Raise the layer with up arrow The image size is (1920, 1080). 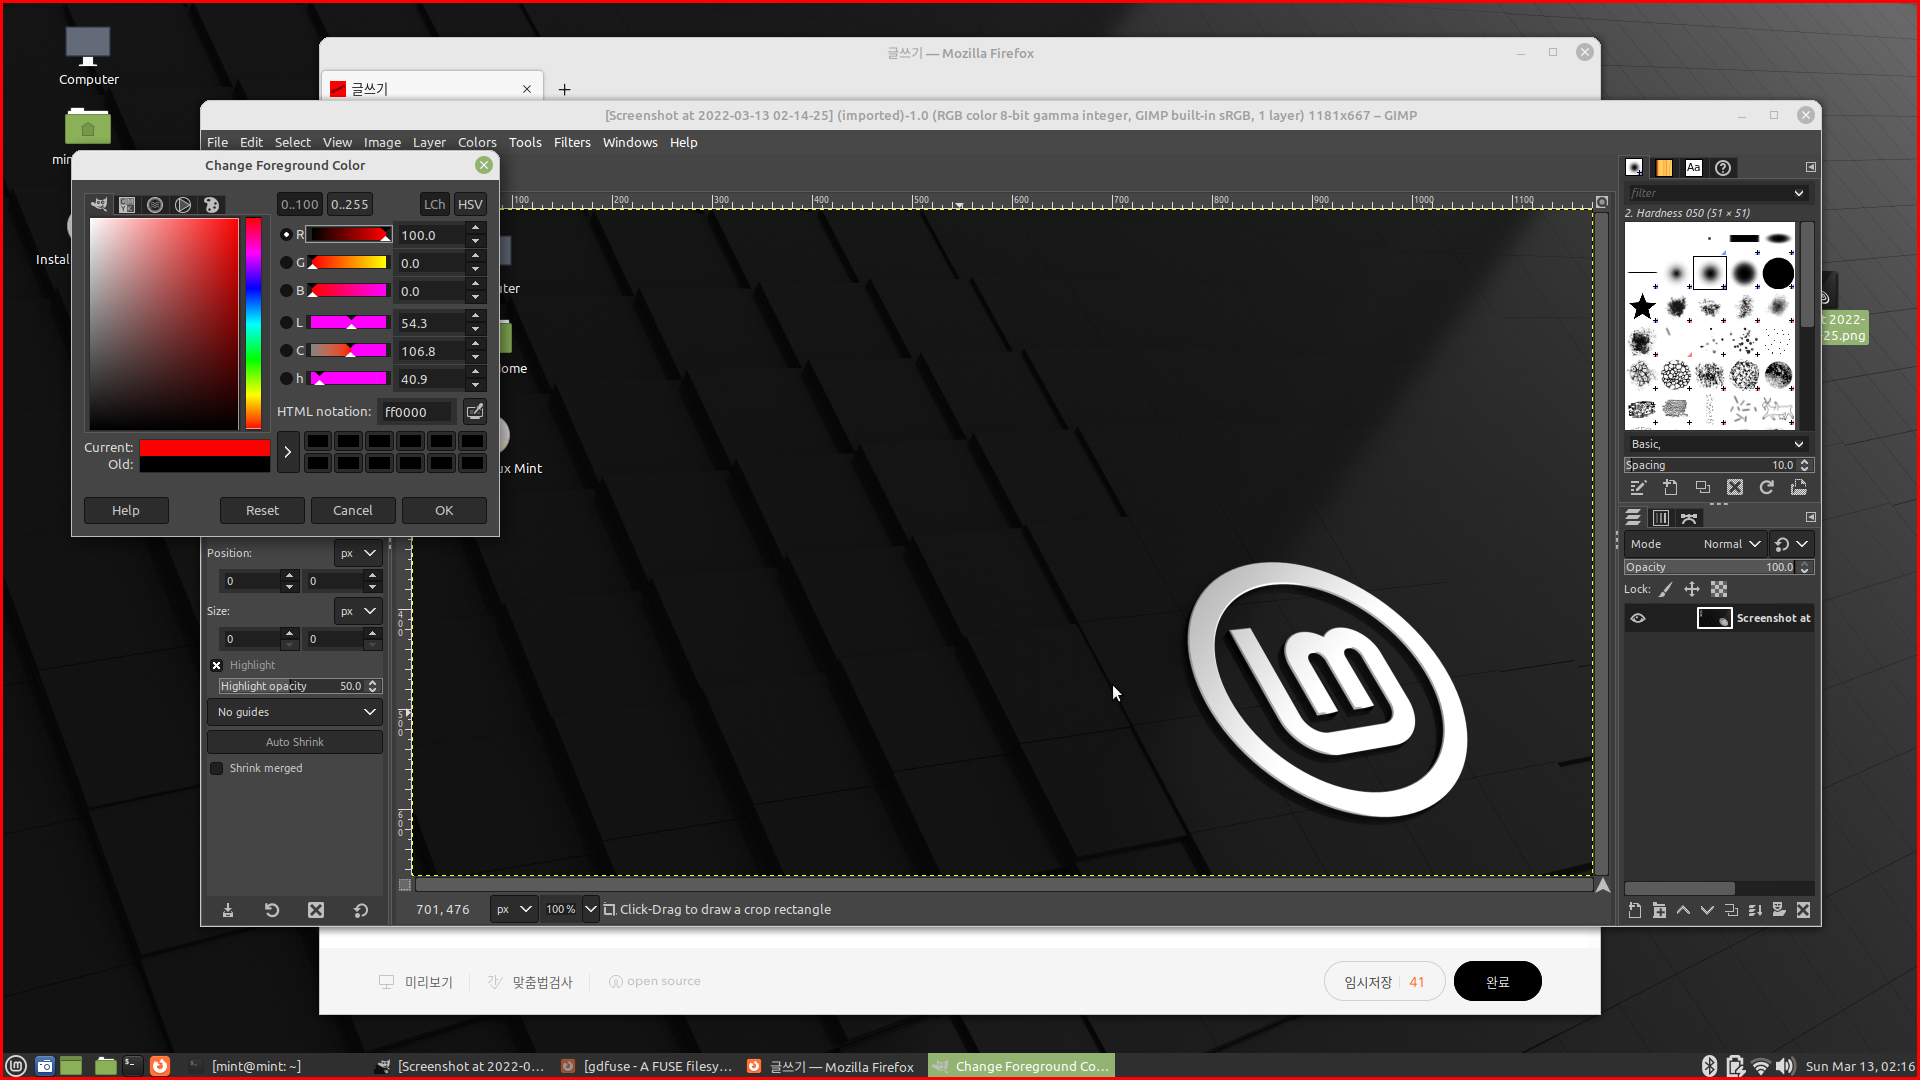[1683, 910]
